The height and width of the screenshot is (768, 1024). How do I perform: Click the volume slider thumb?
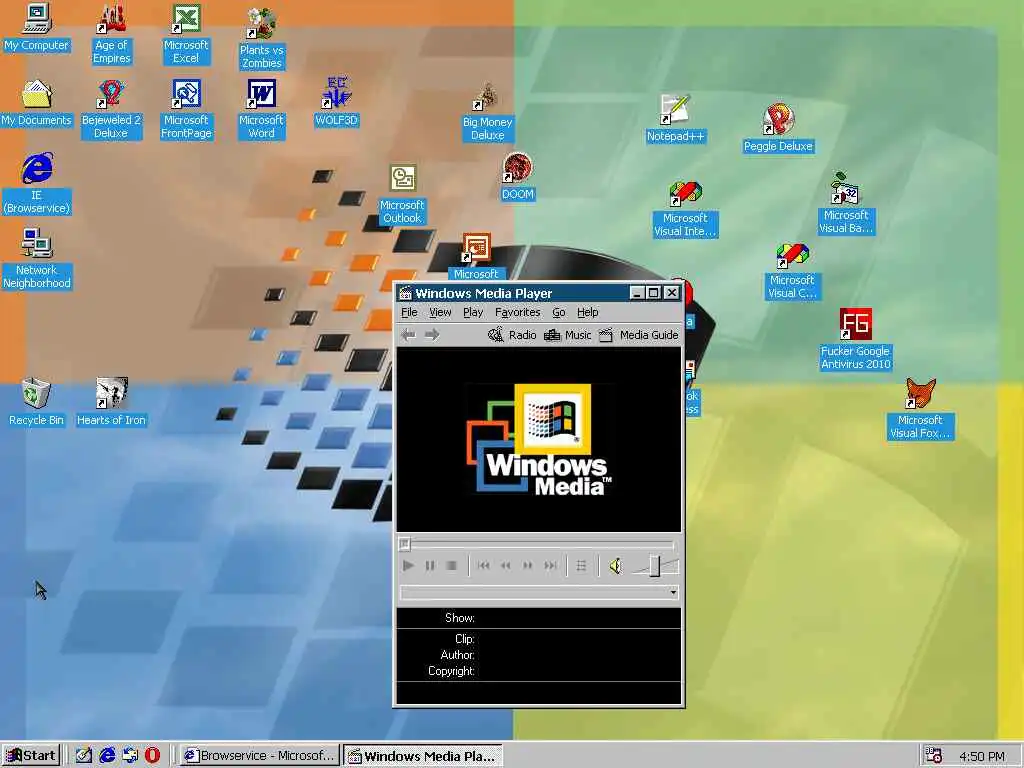tap(654, 566)
